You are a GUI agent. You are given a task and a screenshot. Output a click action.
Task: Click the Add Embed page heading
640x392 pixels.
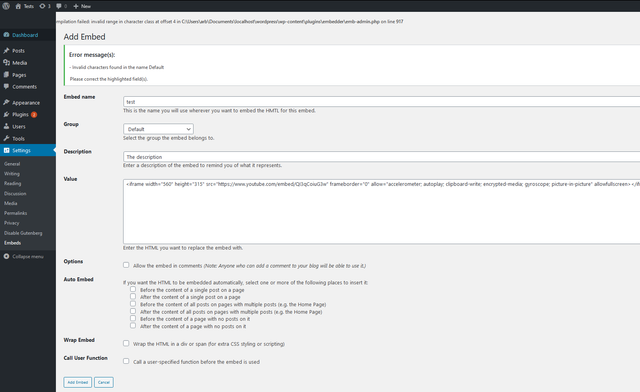click(84, 37)
